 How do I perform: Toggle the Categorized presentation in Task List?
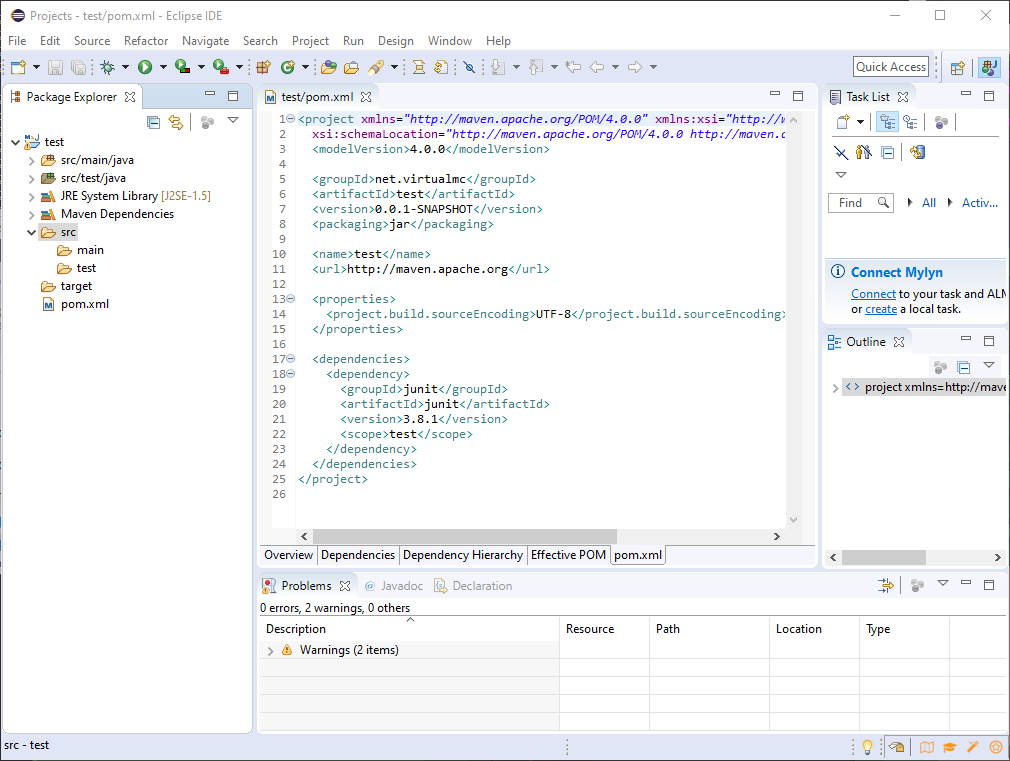click(887, 123)
